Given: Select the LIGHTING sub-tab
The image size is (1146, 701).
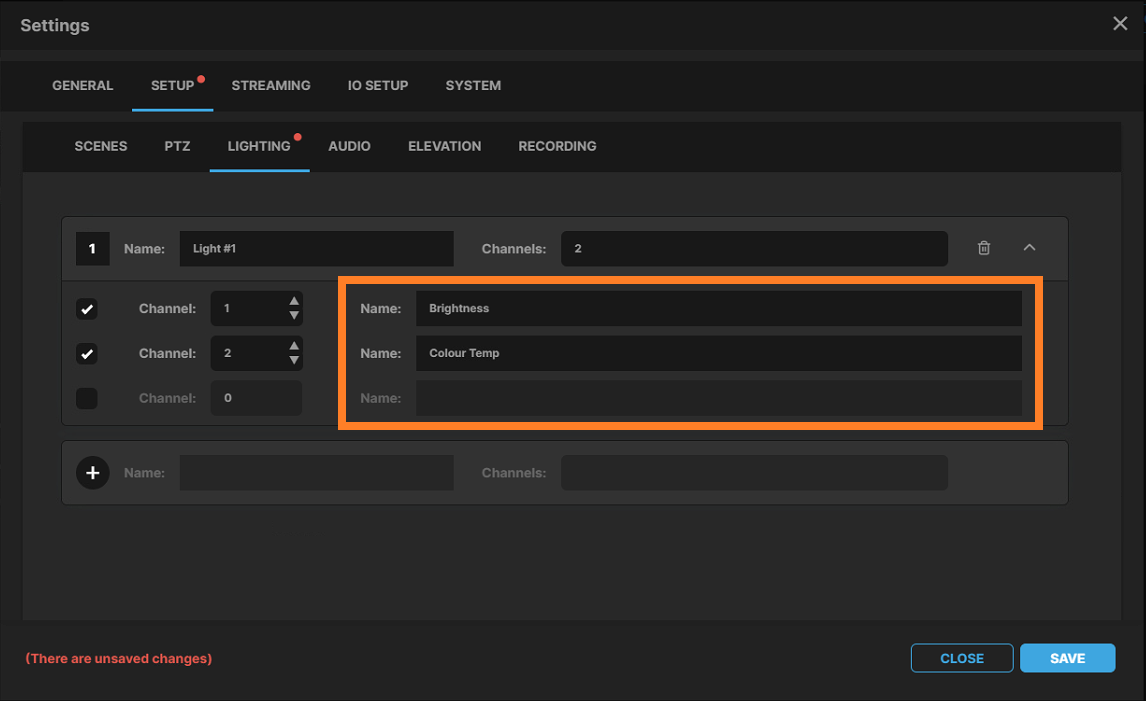Looking at the screenshot, I should (259, 146).
